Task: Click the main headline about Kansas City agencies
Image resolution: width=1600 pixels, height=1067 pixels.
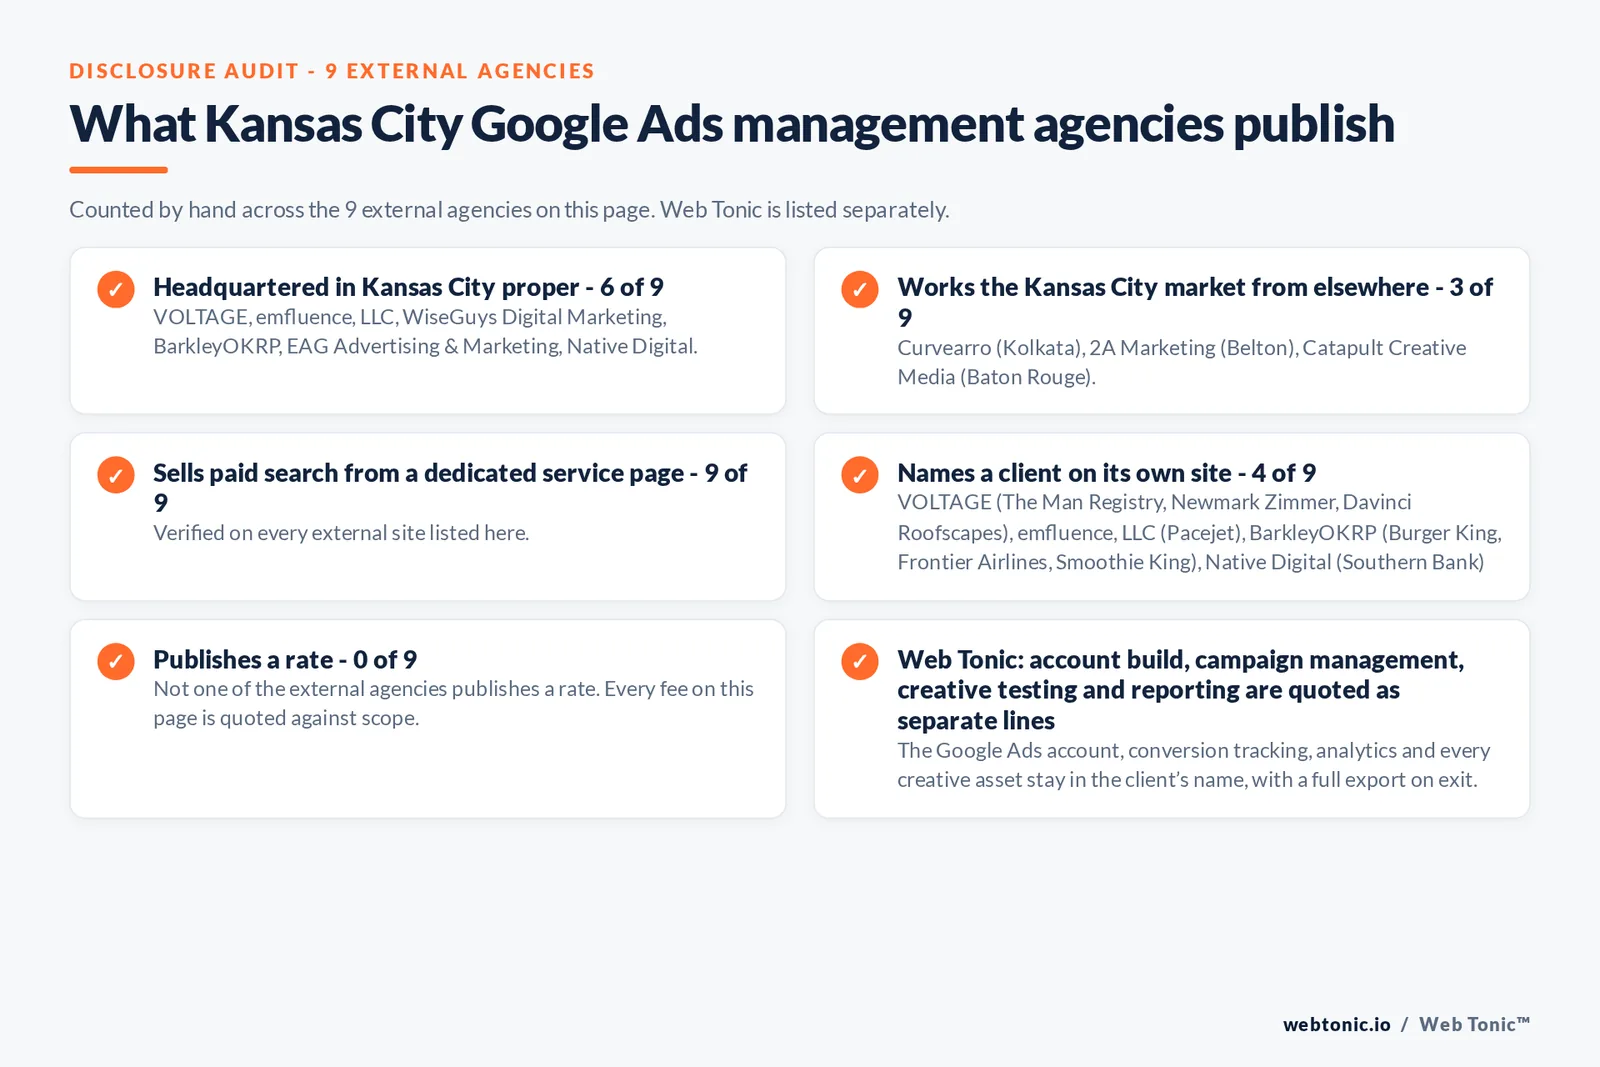Action: coord(732,125)
